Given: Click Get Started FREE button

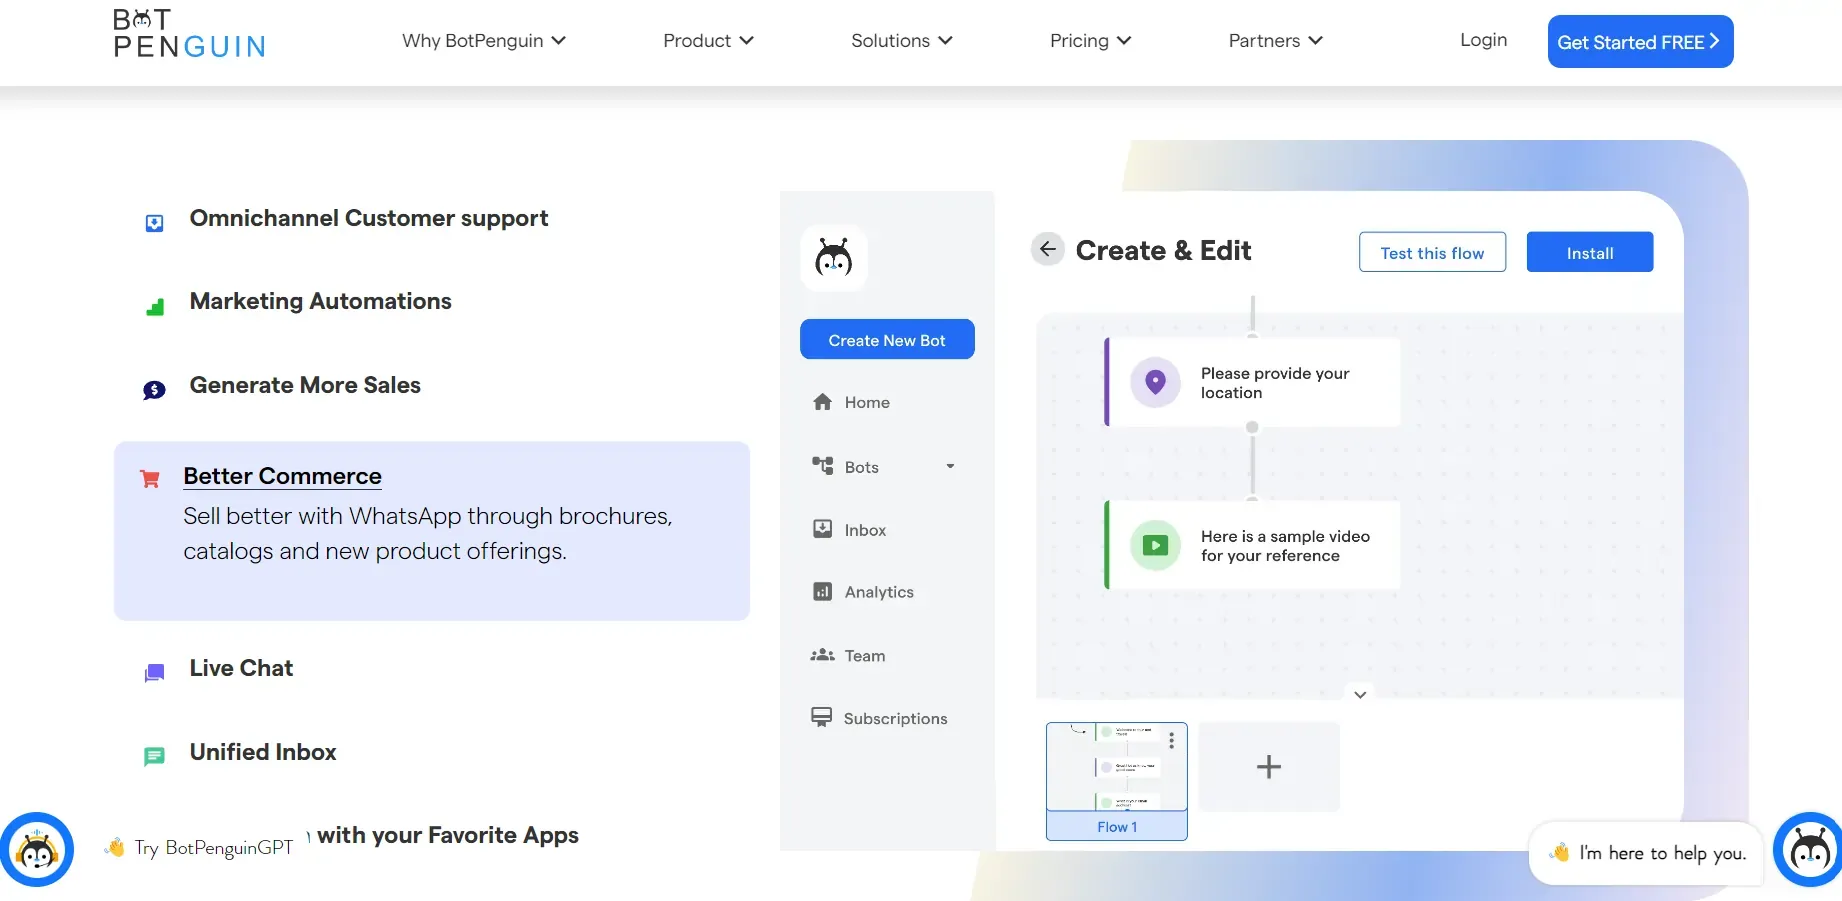Looking at the screenshot, I should 1640,42.
